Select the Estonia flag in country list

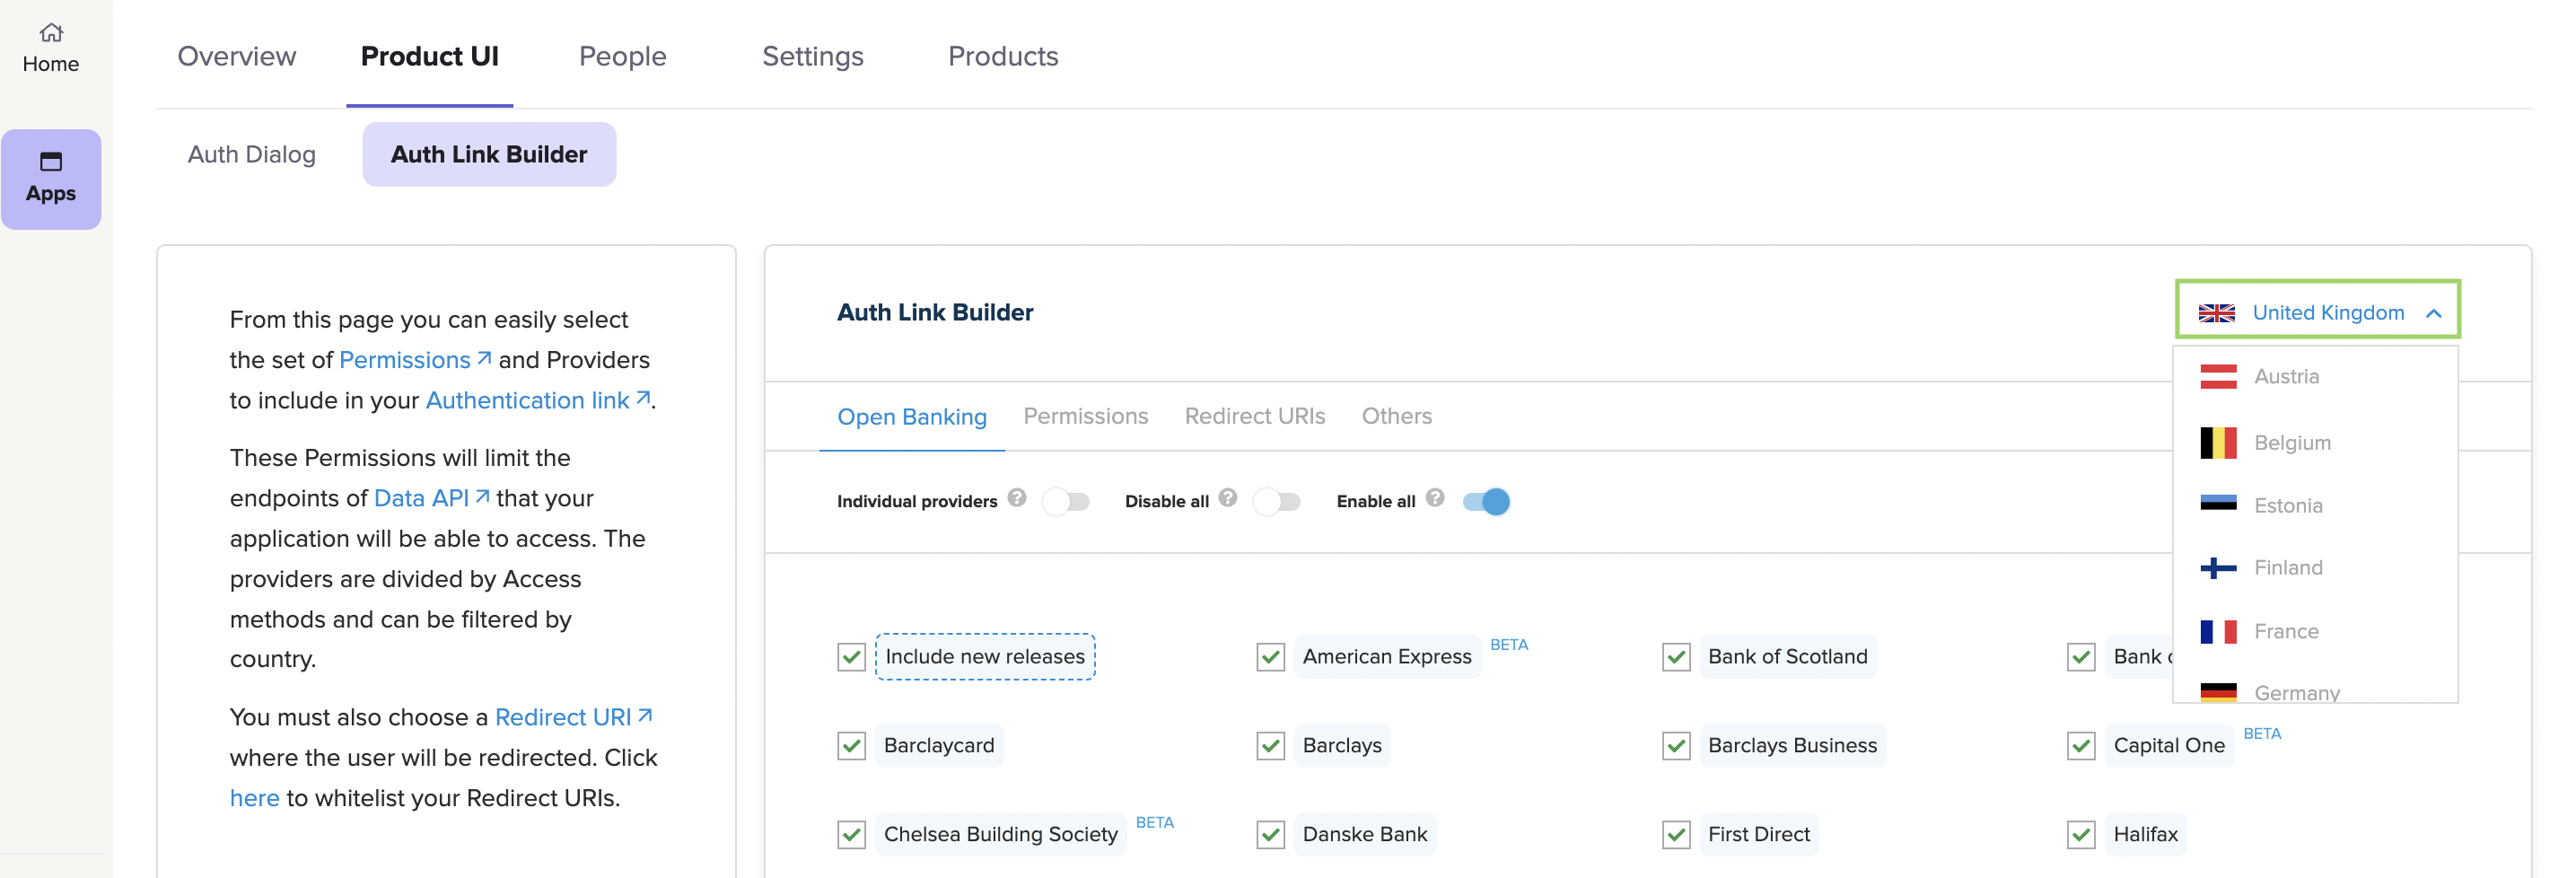tap(2218, 504)
